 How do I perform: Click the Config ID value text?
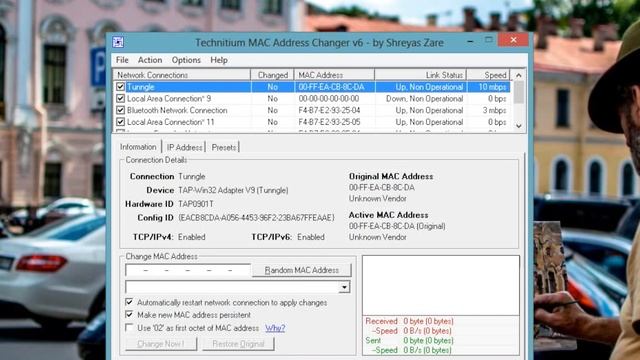(x=256, y=218)
